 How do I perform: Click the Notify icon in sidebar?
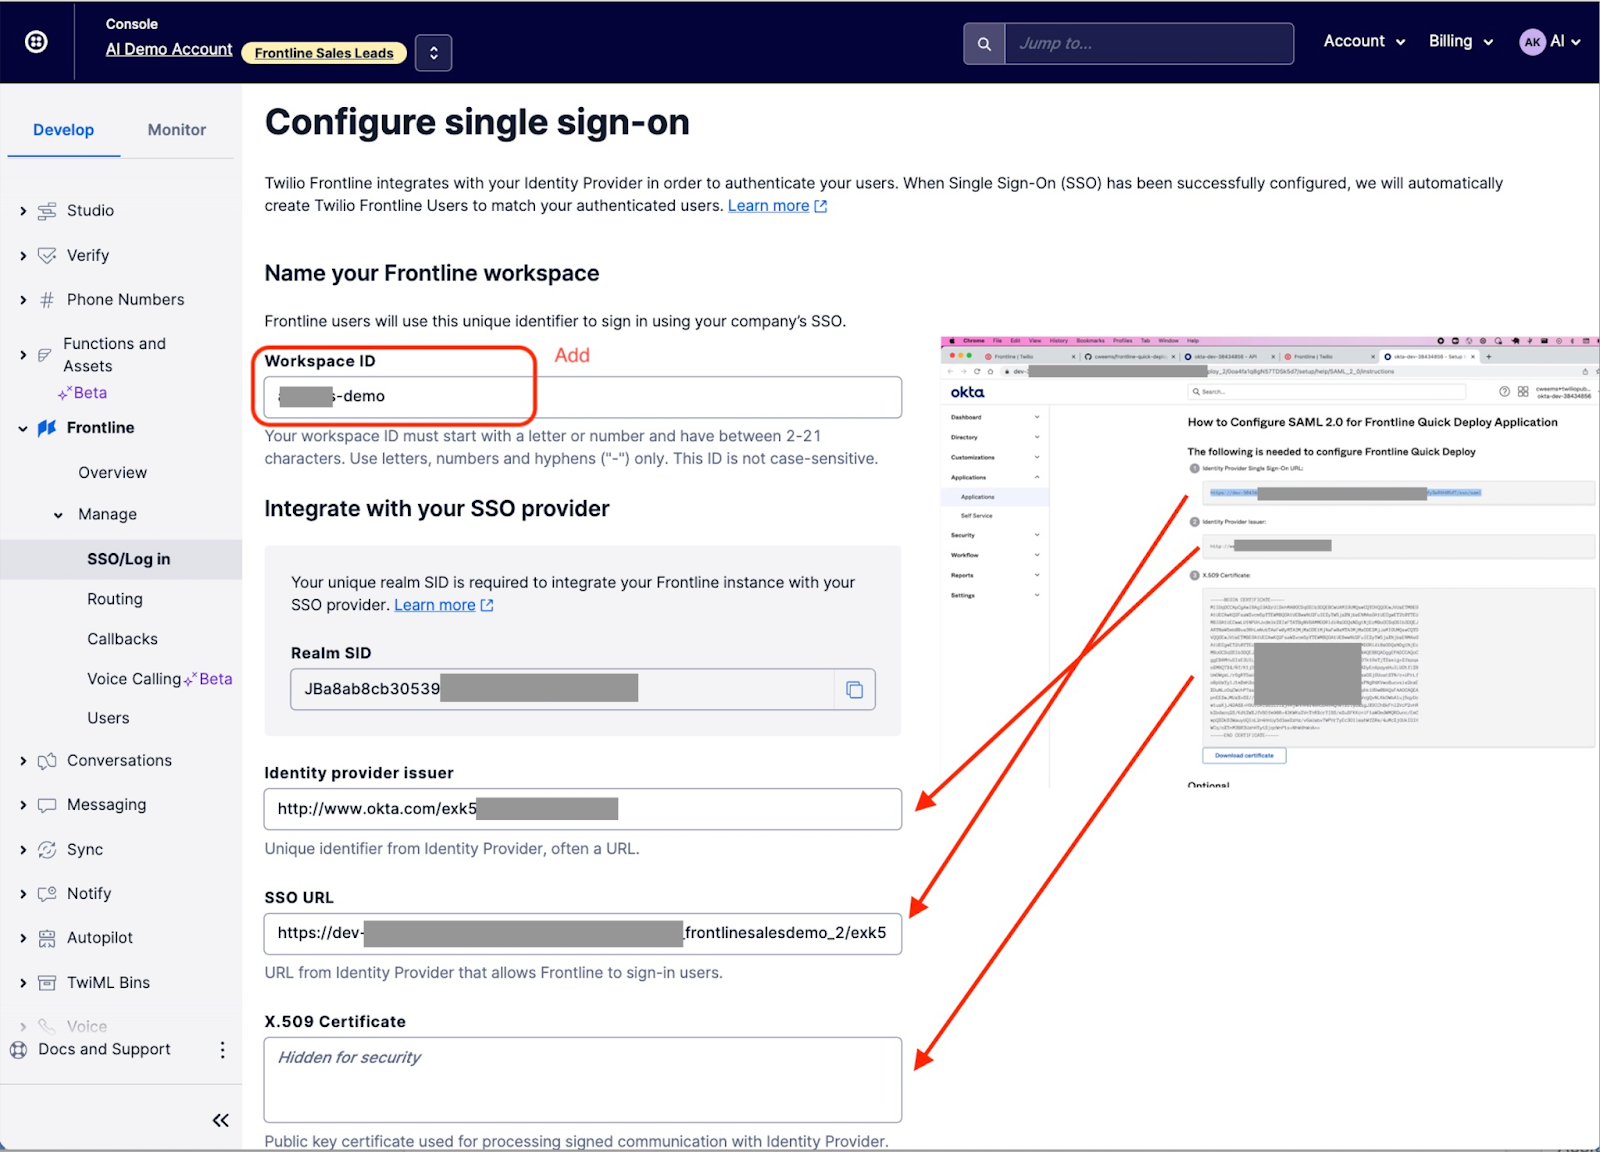pyautogui.click(x=47, y=894)
